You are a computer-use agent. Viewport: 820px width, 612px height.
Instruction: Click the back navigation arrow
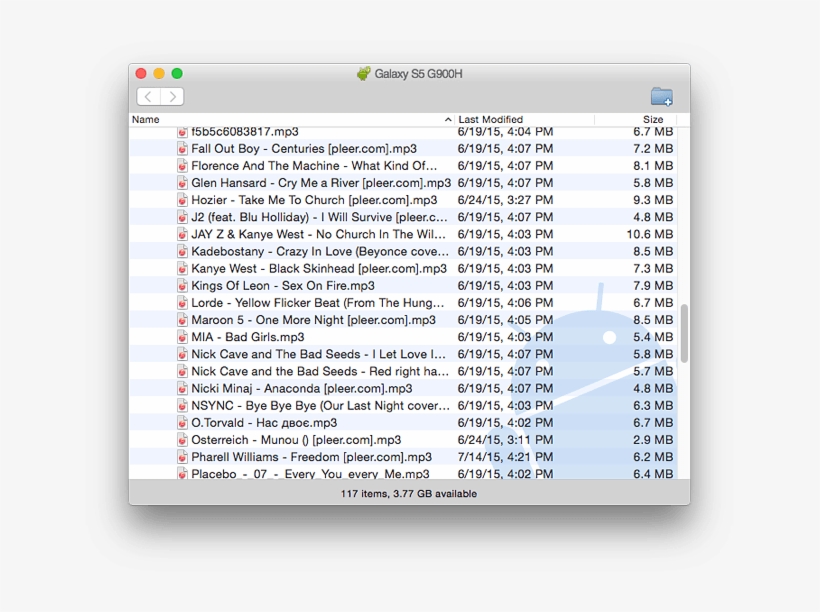click(x=147, y=96)
